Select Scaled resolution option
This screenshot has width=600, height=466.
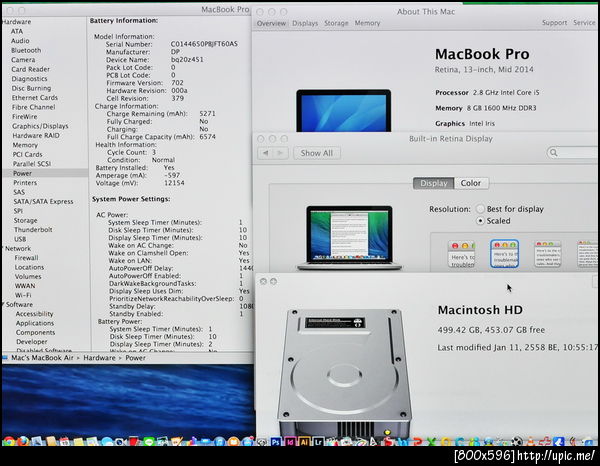pos(480,221)
